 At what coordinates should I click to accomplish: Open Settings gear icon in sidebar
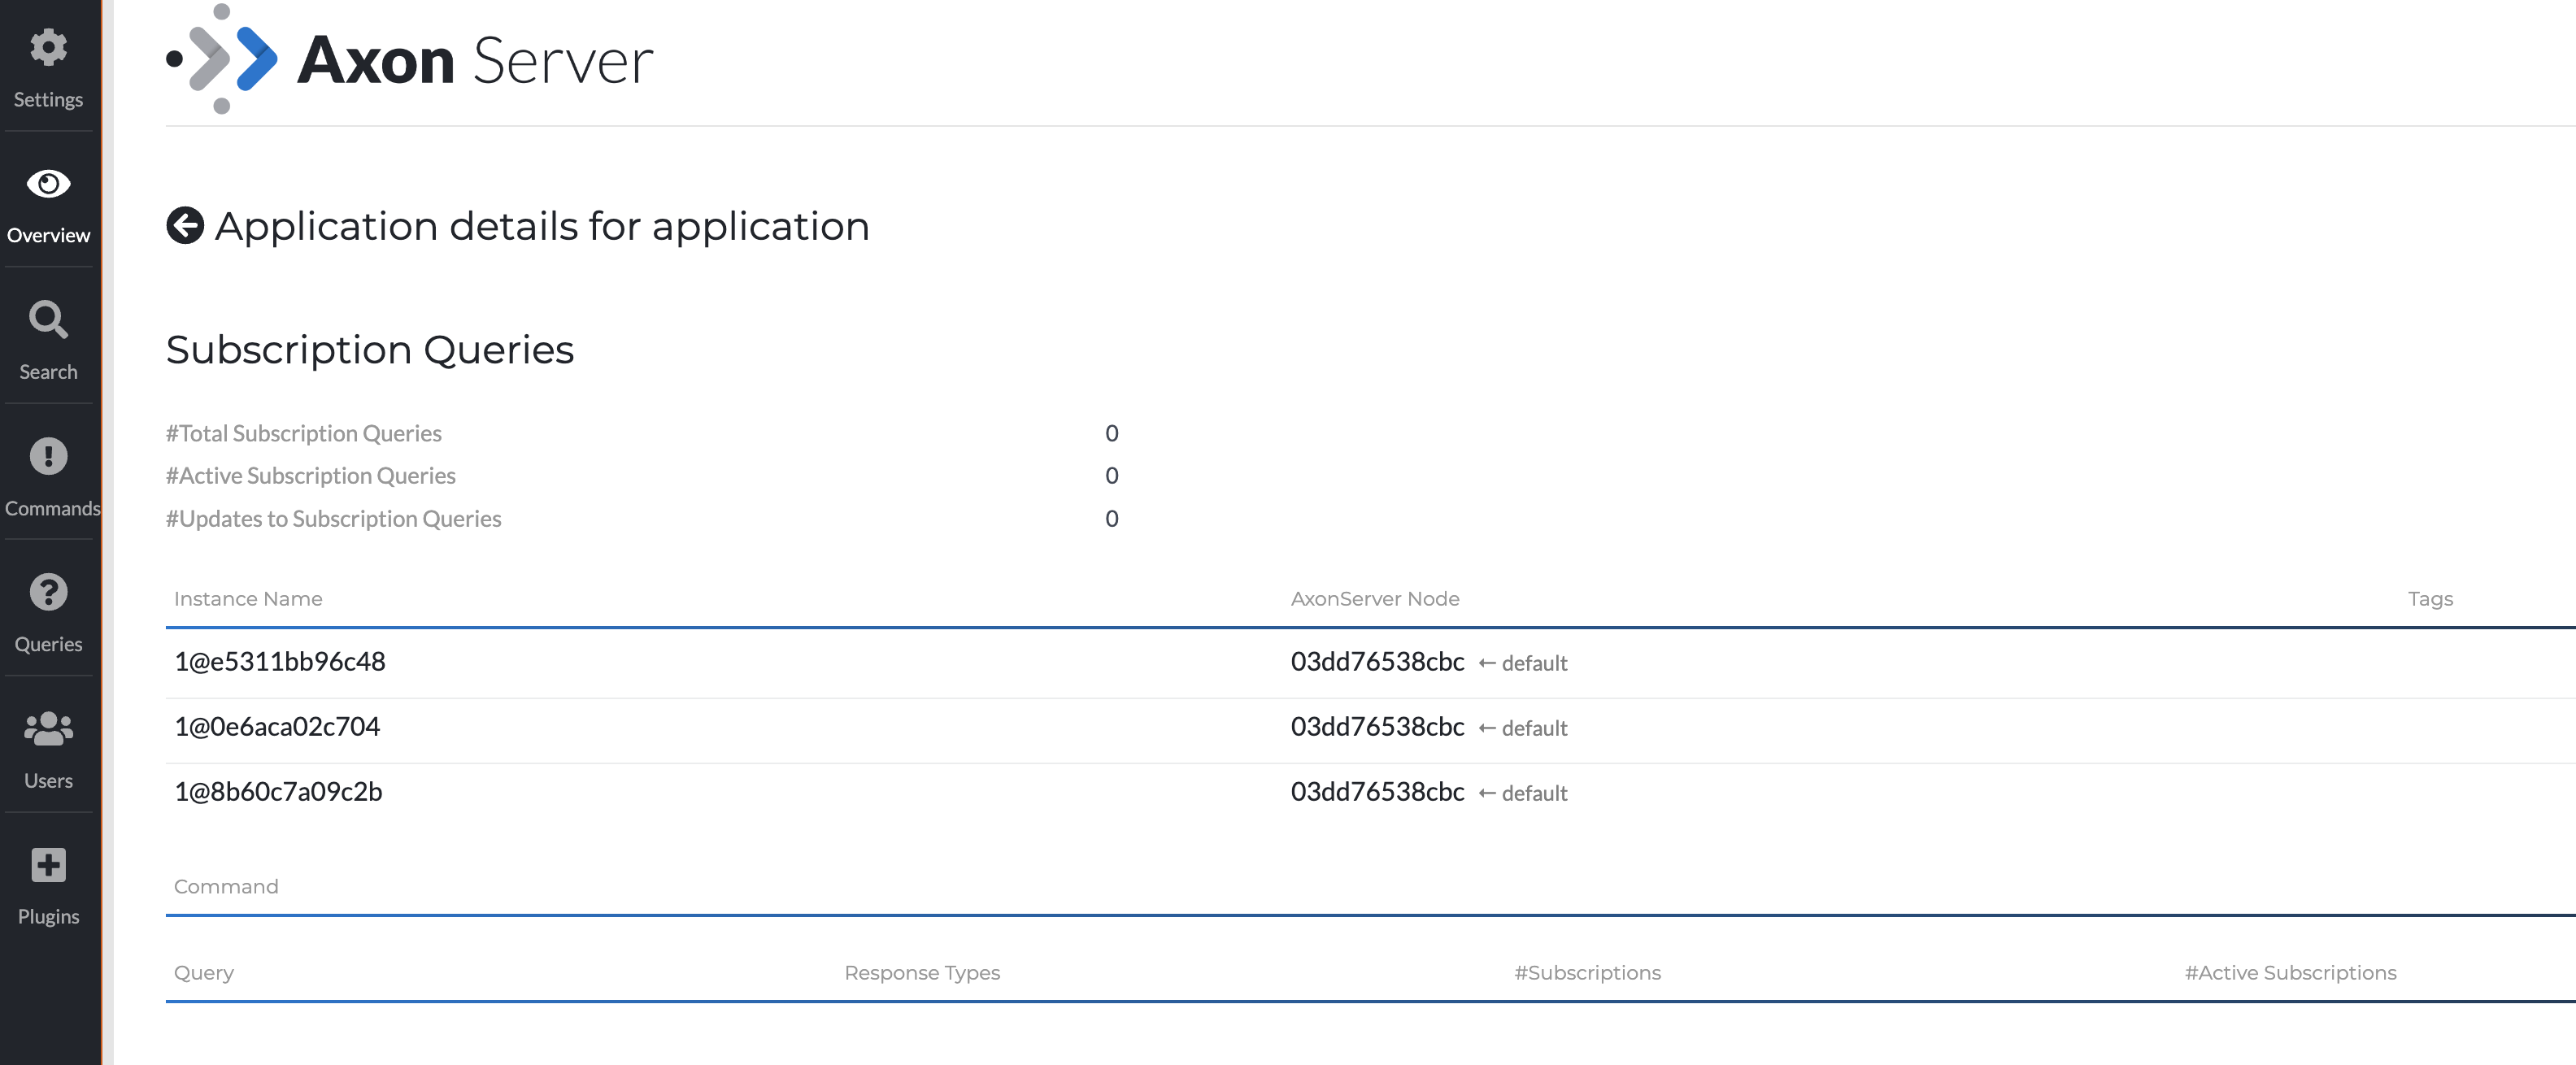(x=48, y=48)
